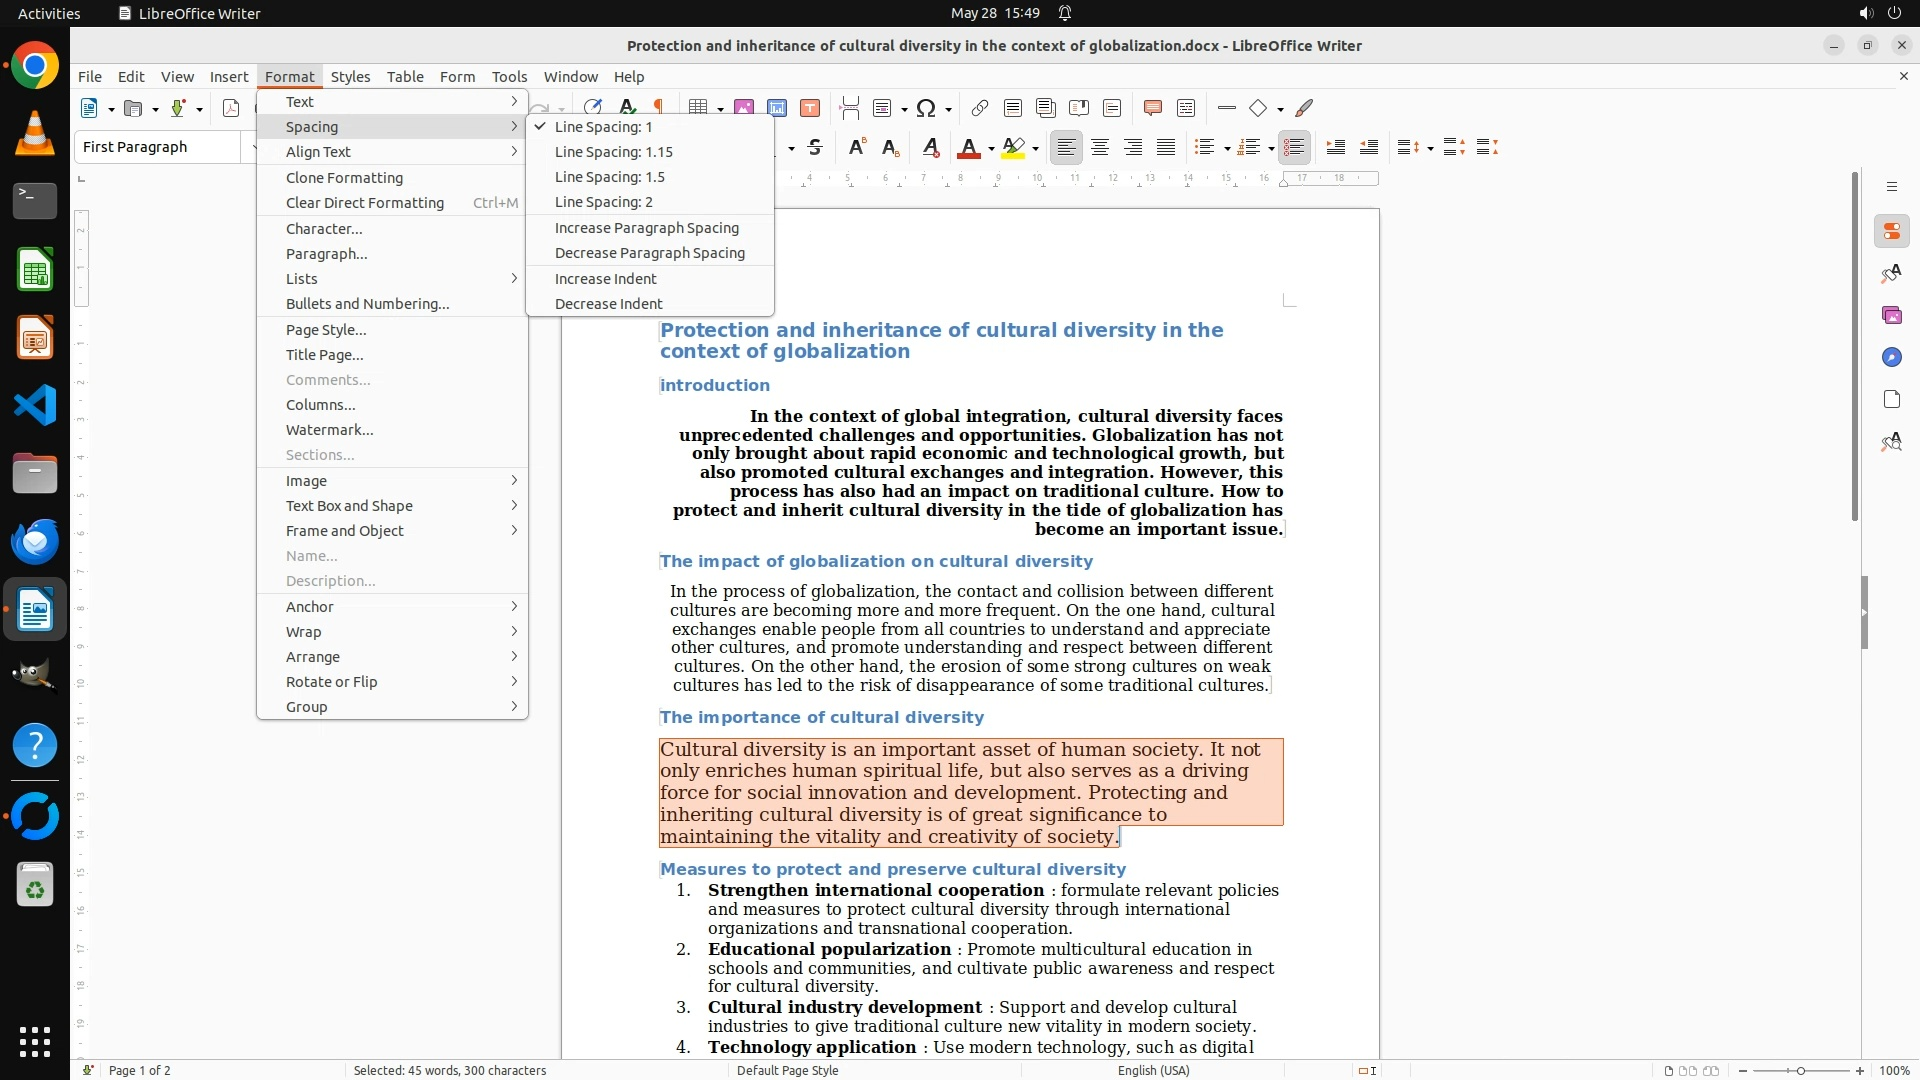1920x1080 pixels.
Task: Open the font color dropdown arrow
Action: [x=991, y=149]
